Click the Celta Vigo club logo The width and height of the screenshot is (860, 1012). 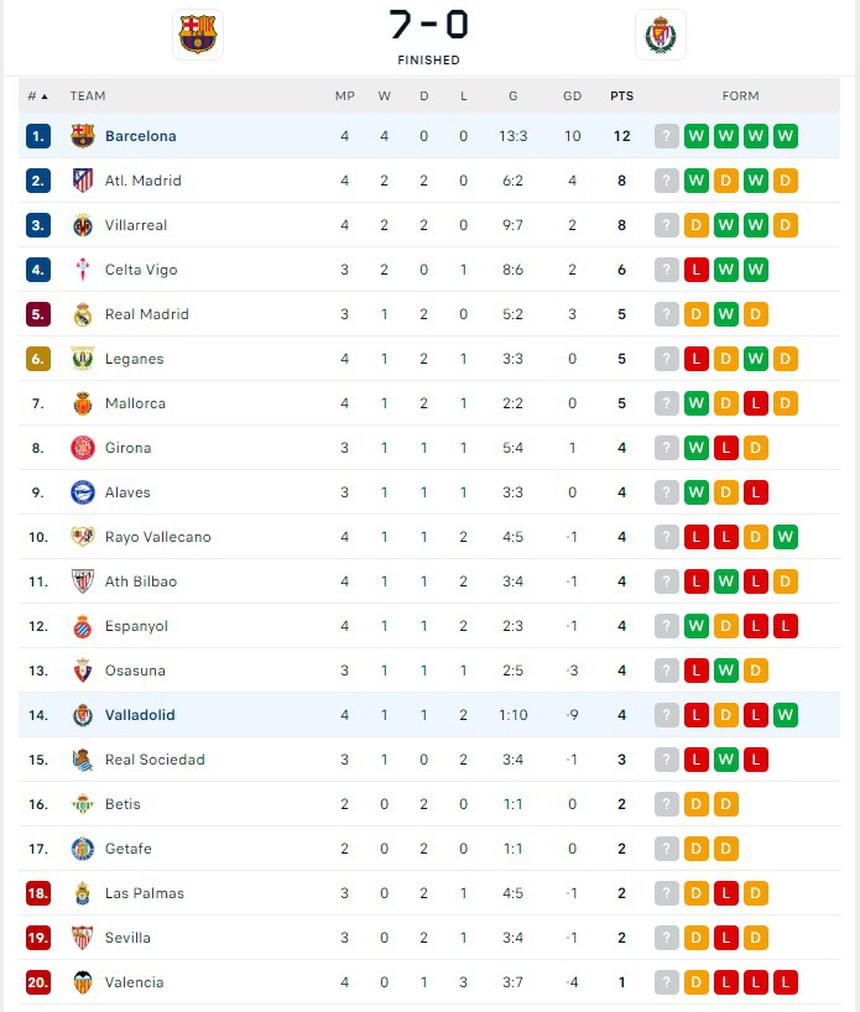pos(83,270)
